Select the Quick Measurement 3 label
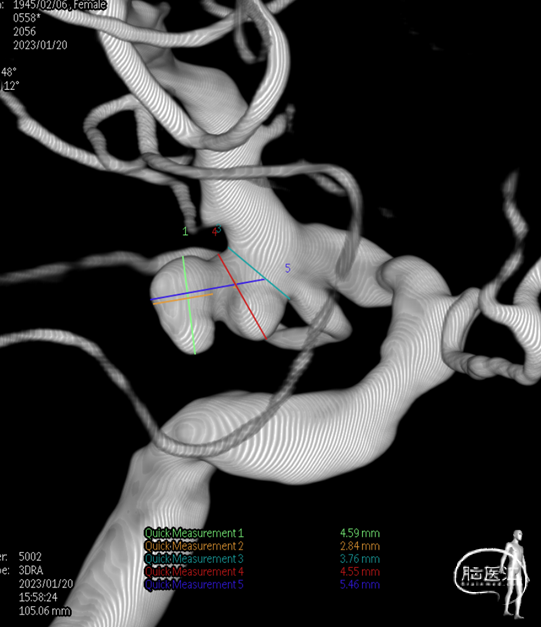This screenshot has width=541, height=627. point(194,559)
